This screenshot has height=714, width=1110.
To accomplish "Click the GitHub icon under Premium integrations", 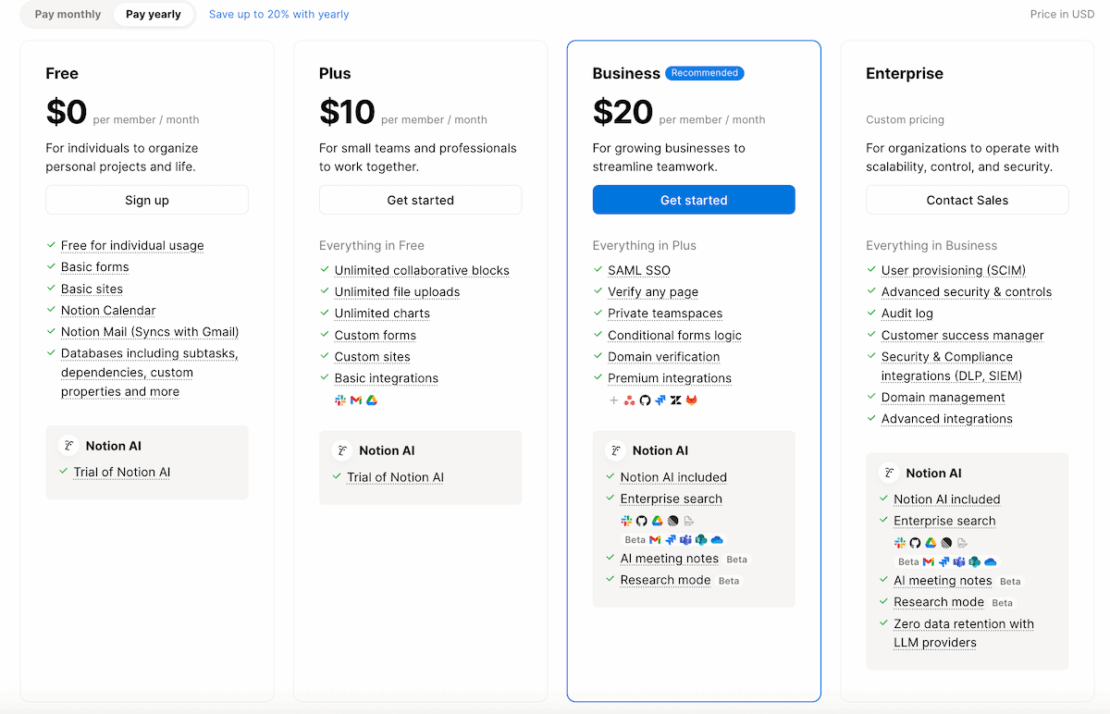I will [644, 400].
